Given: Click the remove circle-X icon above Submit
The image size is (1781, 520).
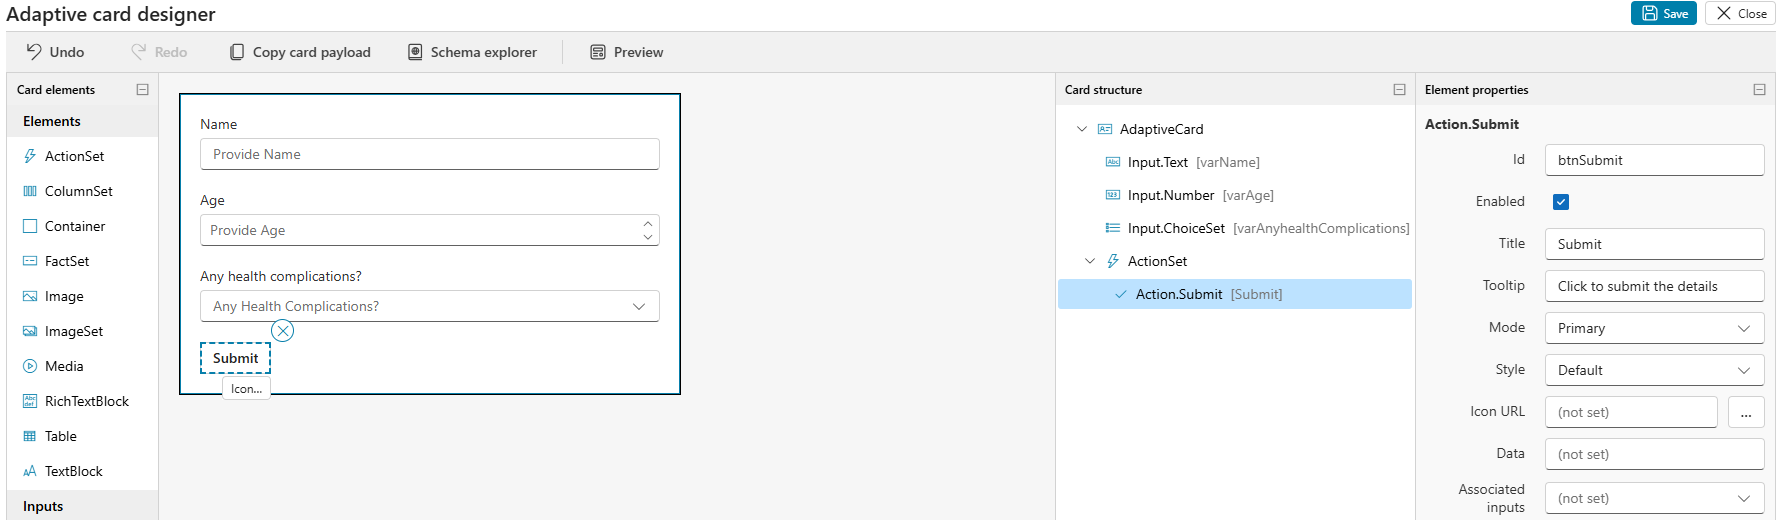Looking at the screenshot, I should (283, 331).
